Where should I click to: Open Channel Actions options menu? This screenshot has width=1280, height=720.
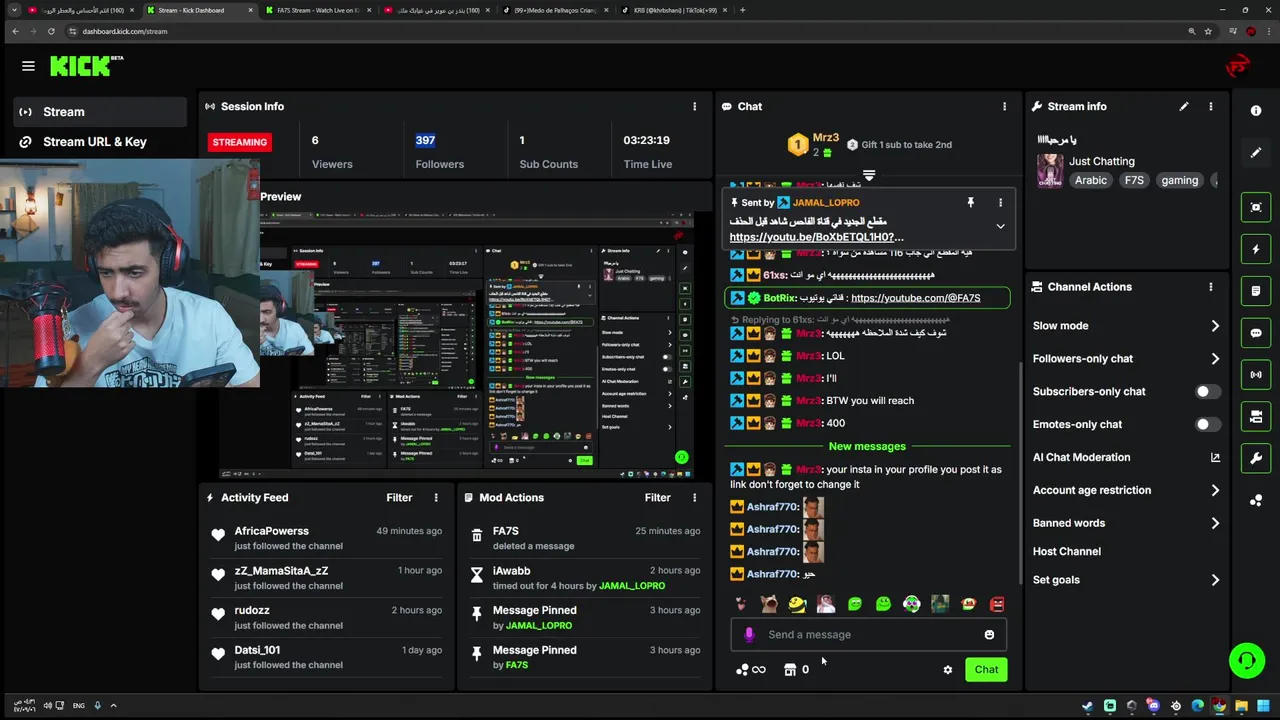tap(1211, 287)
